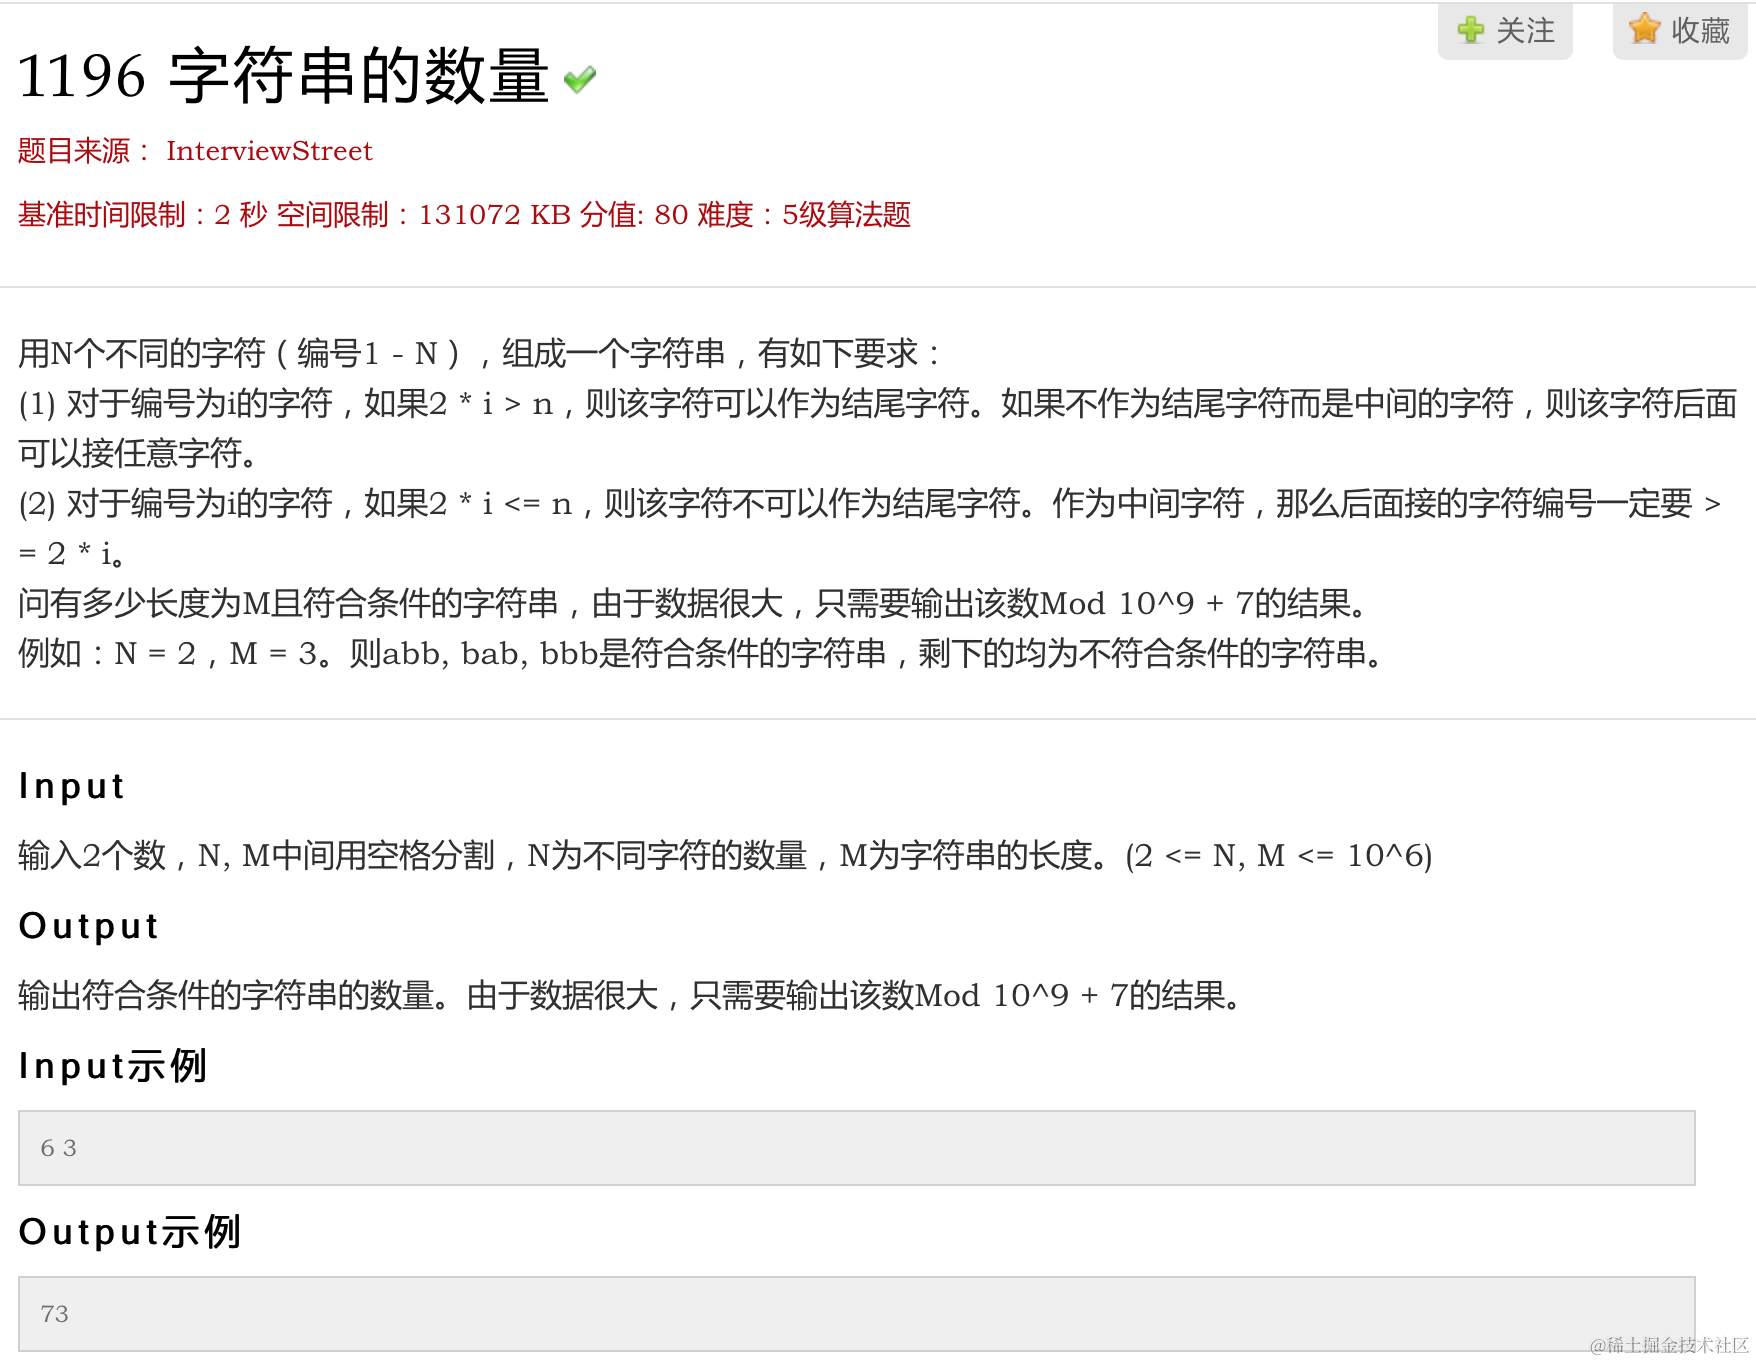Viewport: 1756px width, 1362px height.
Task: Click the line starting 问有多少长度为M
Action: tap(693, 603)
